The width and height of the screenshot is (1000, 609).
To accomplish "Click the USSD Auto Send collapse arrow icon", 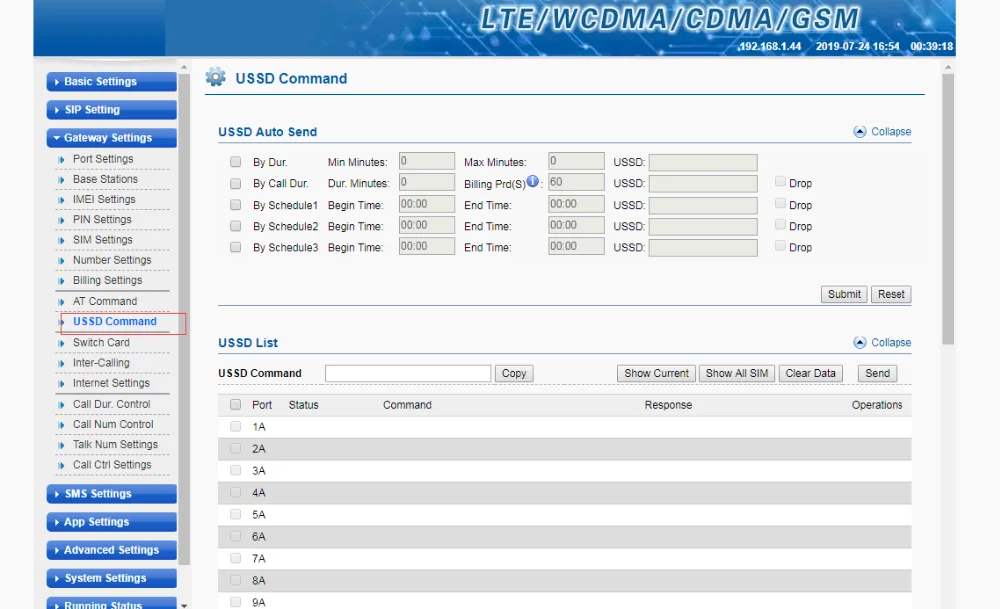I will click(859, 131).
